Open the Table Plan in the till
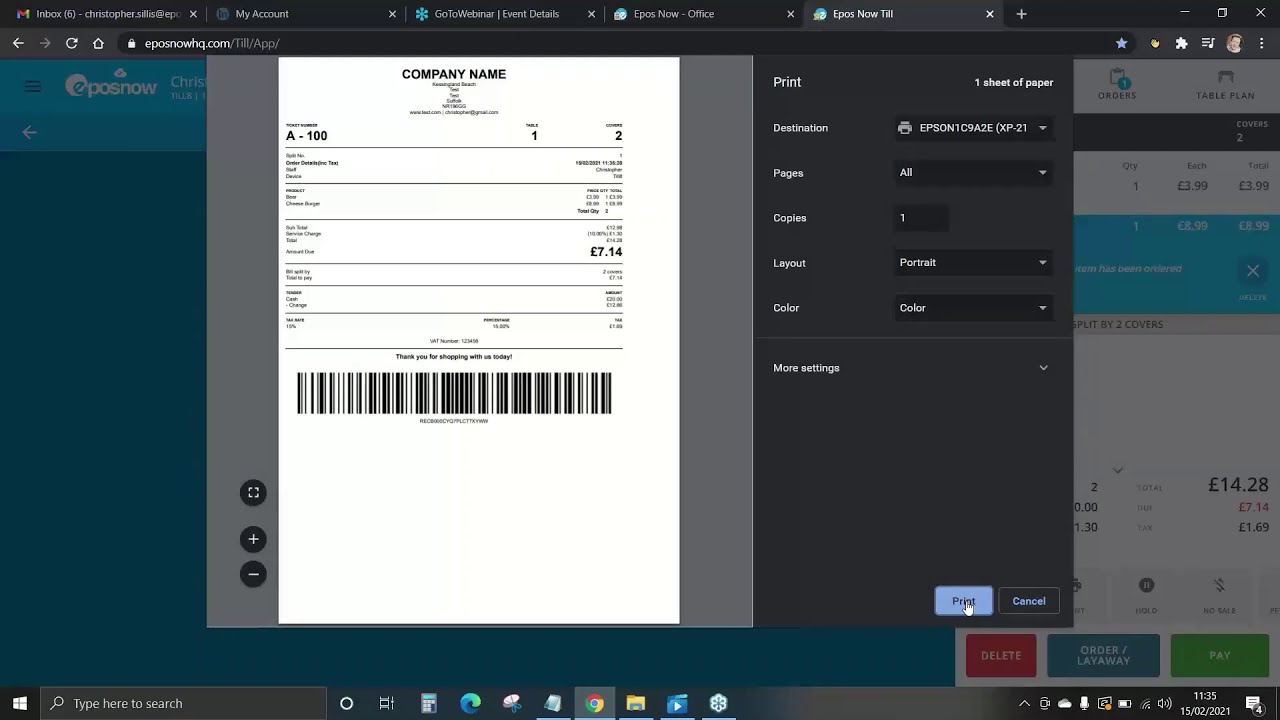Viewport: 1280px width, 720px height. tap(1225, 85)
